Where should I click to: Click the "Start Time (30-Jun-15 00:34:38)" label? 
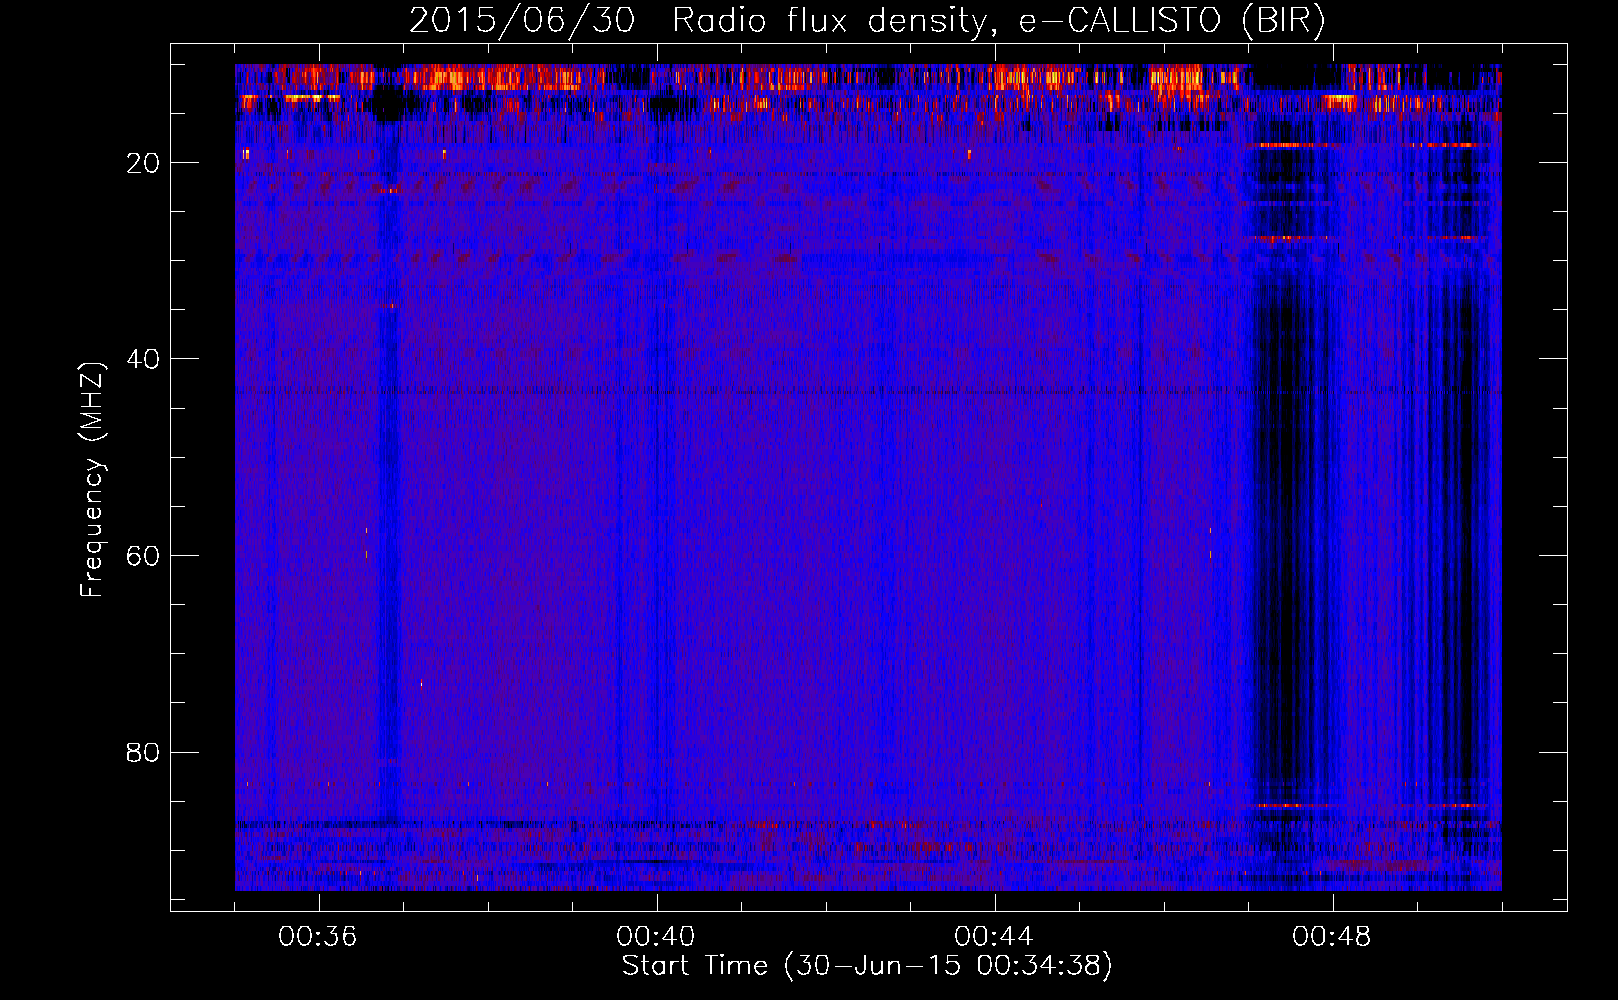pyautogui.click(x=867, y=966)
